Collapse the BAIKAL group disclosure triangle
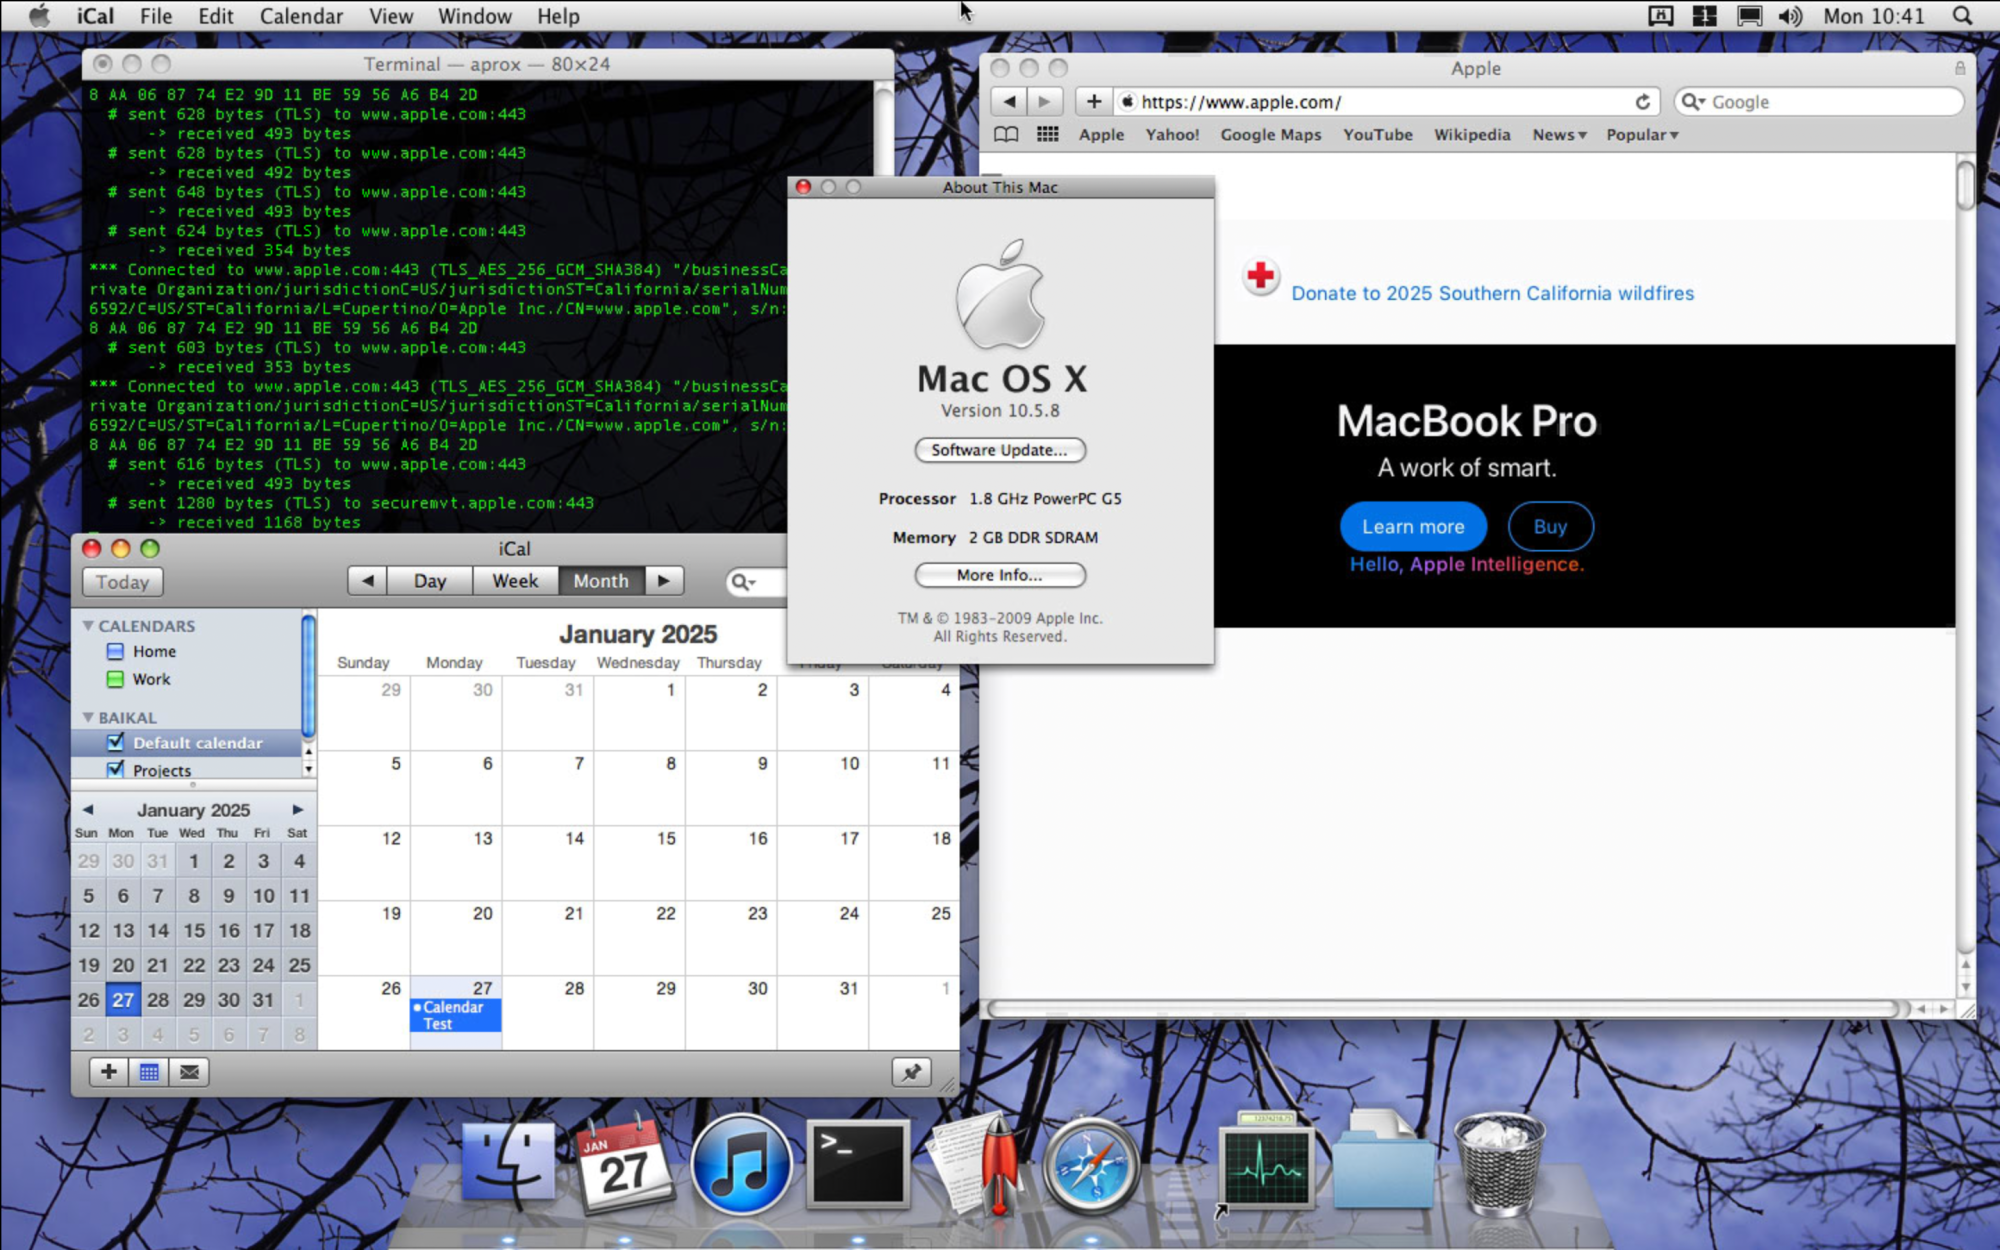The height and width of the screenshot is (1250, 2000). [88, 717]
